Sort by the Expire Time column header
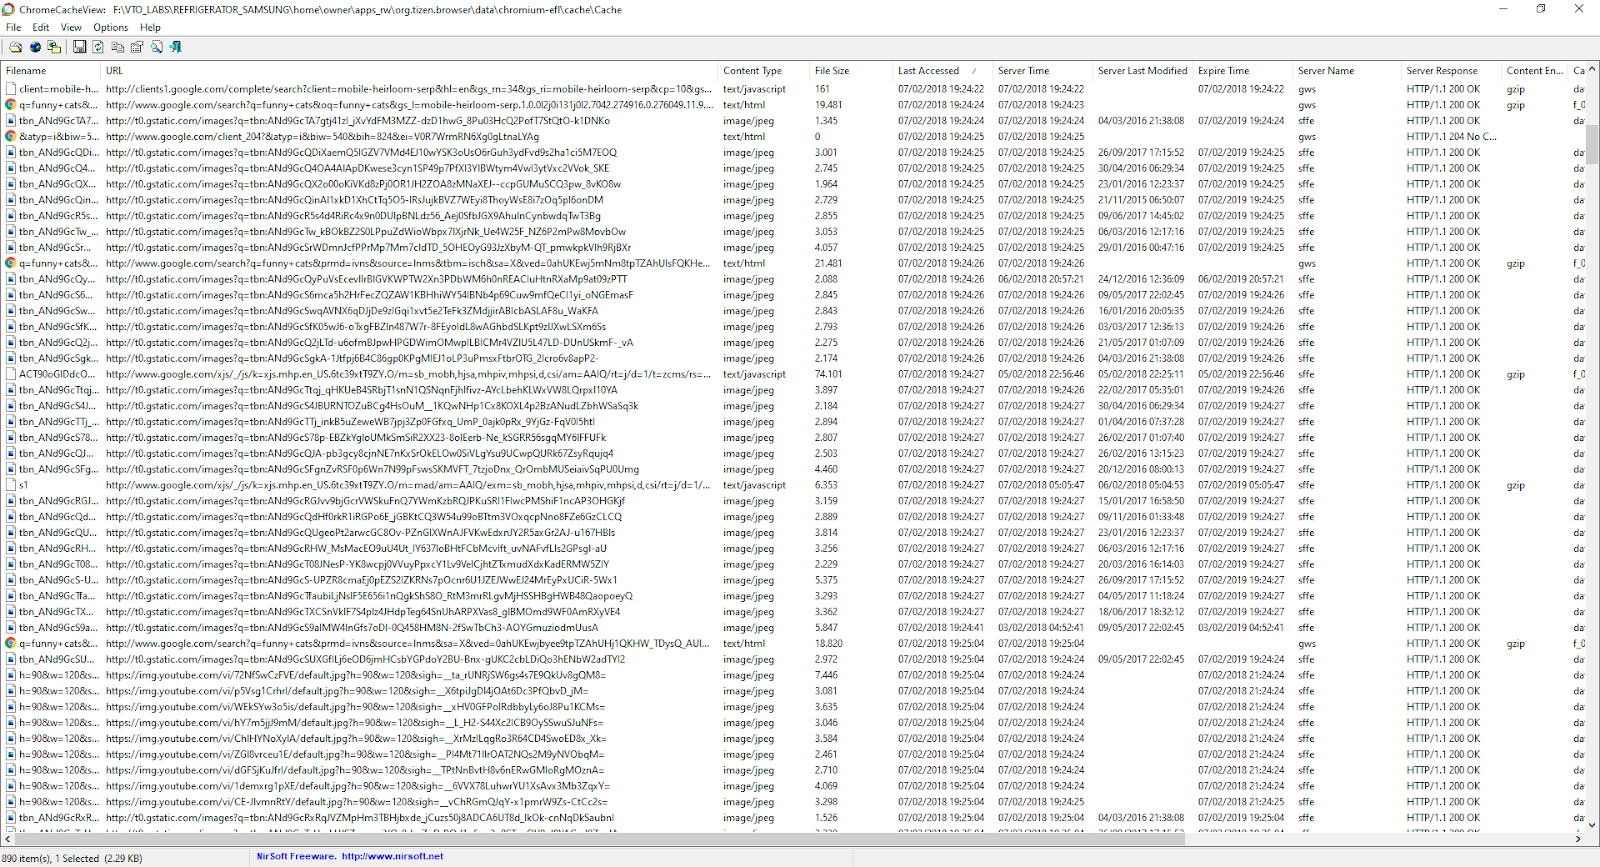 1242,71
